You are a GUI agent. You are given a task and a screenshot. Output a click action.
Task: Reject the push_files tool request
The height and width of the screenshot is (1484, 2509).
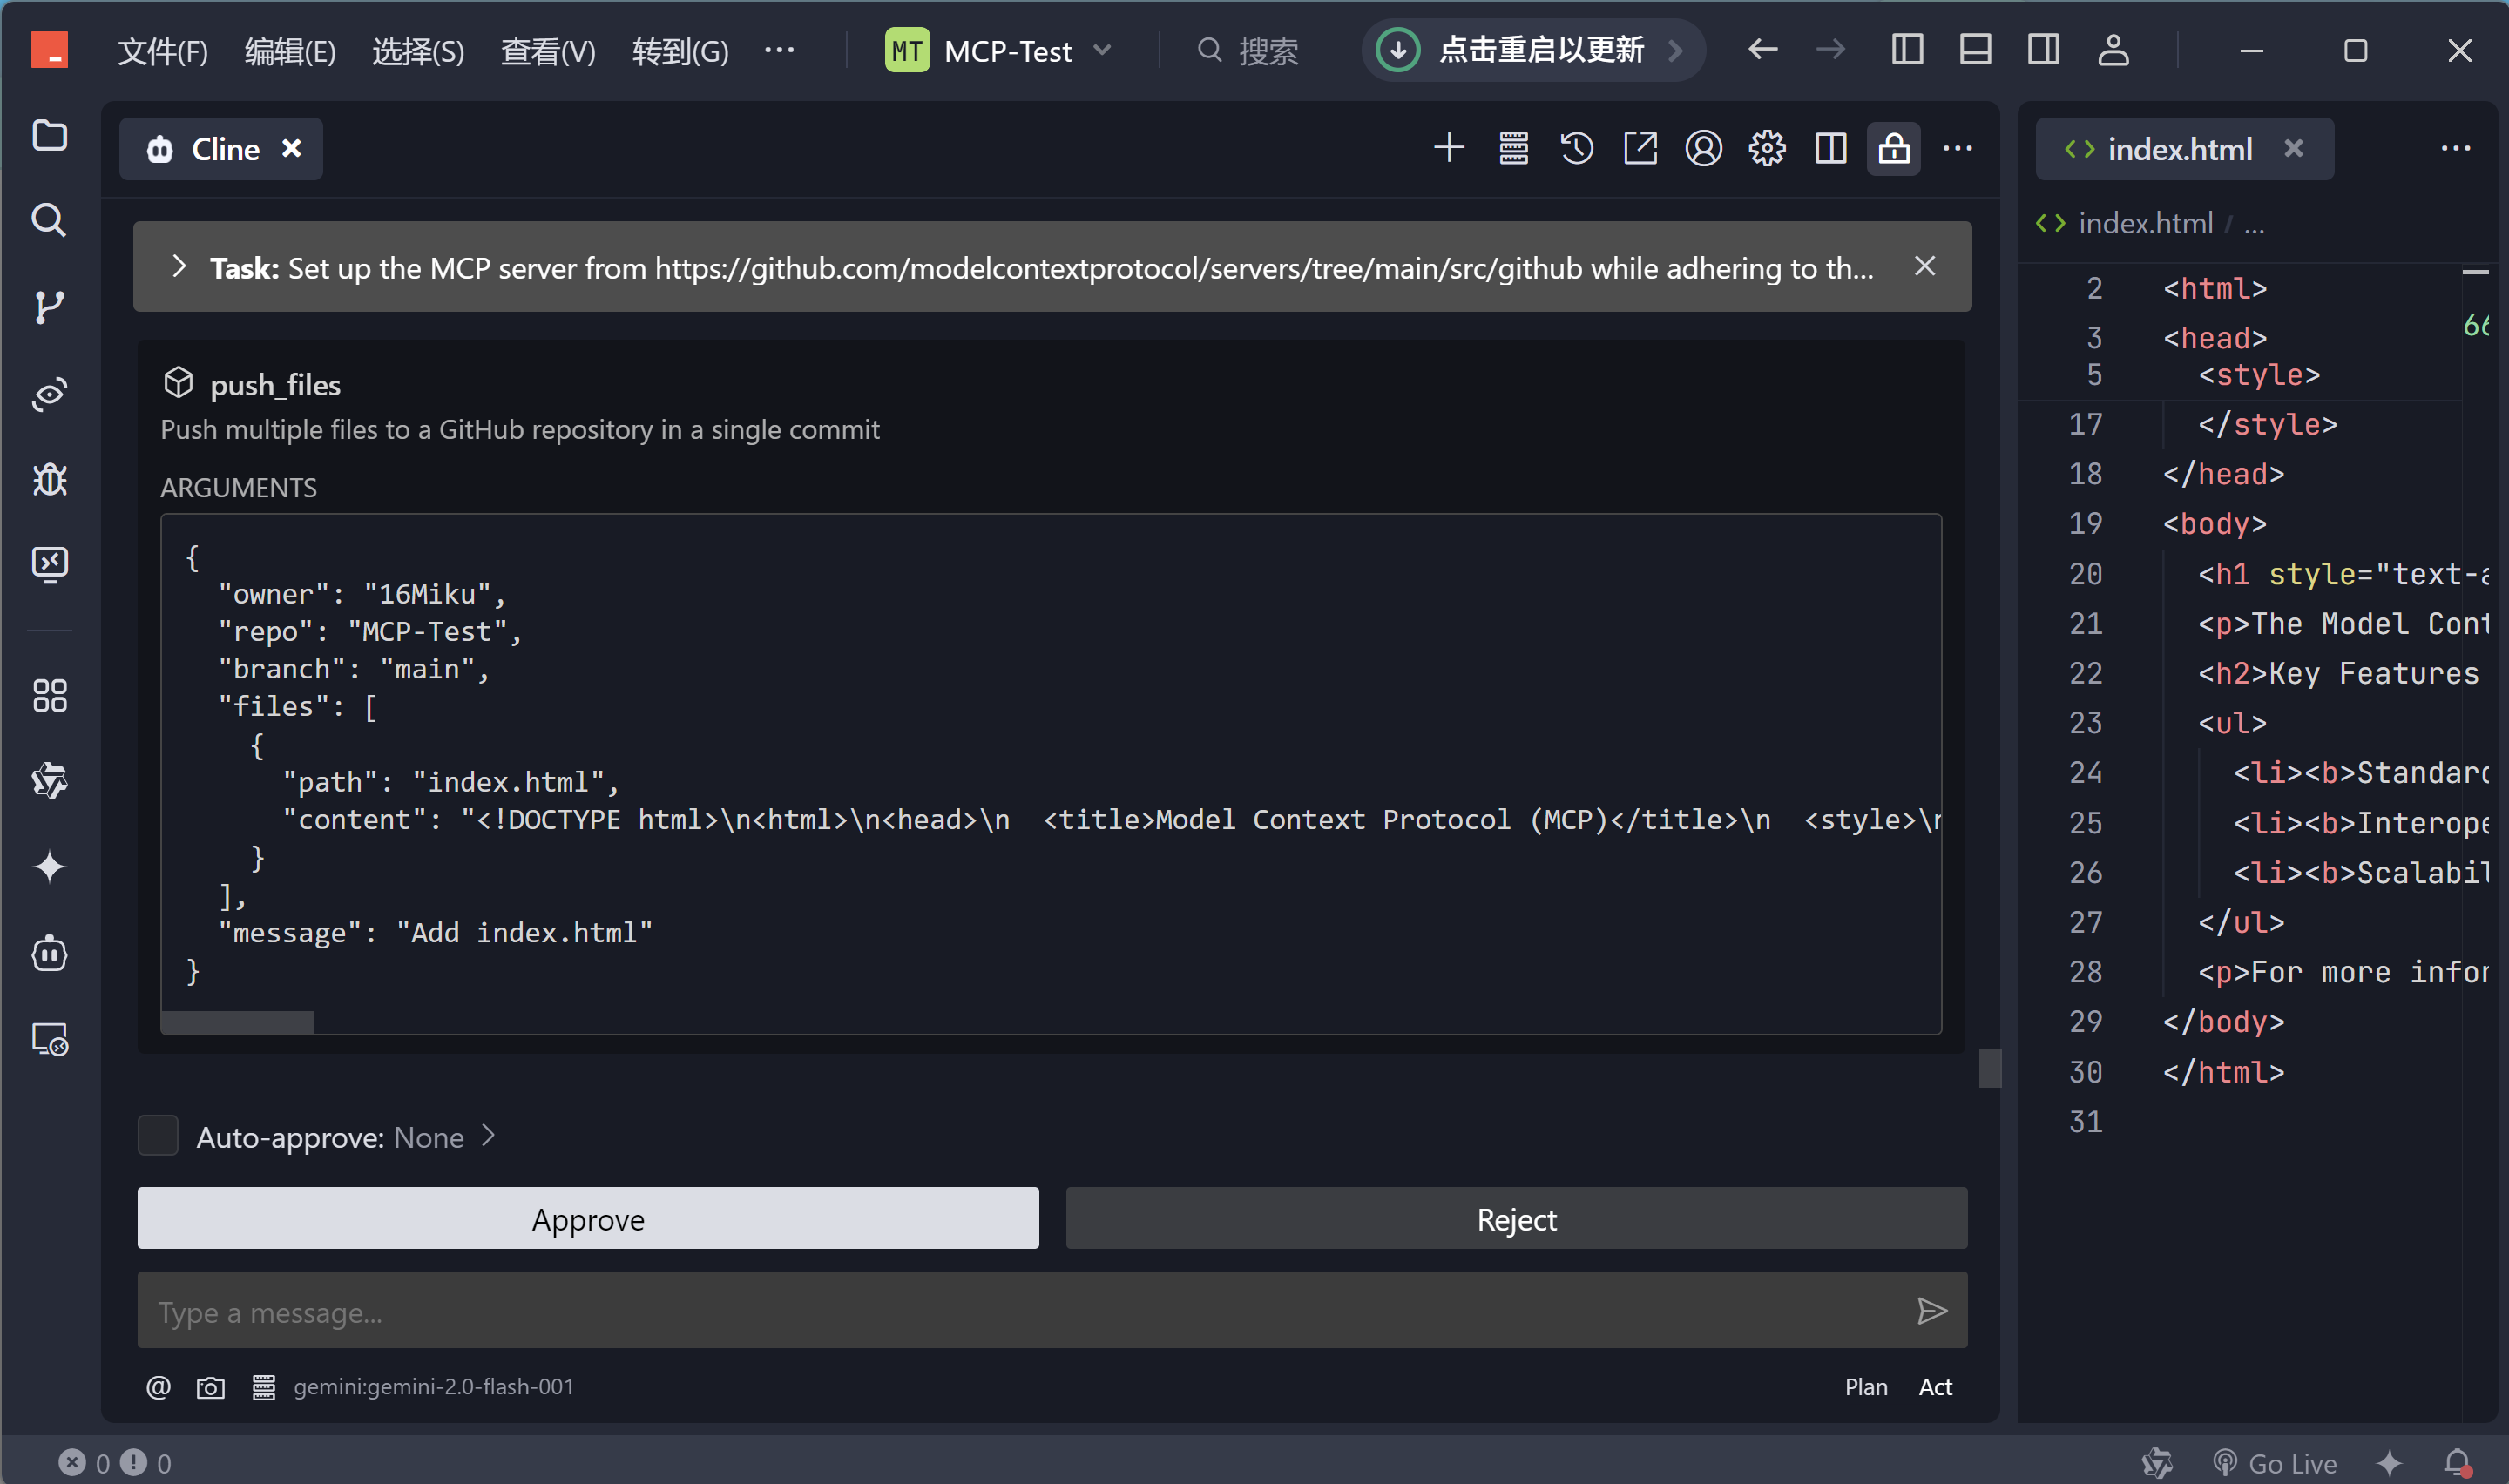coord(1516,1219)
